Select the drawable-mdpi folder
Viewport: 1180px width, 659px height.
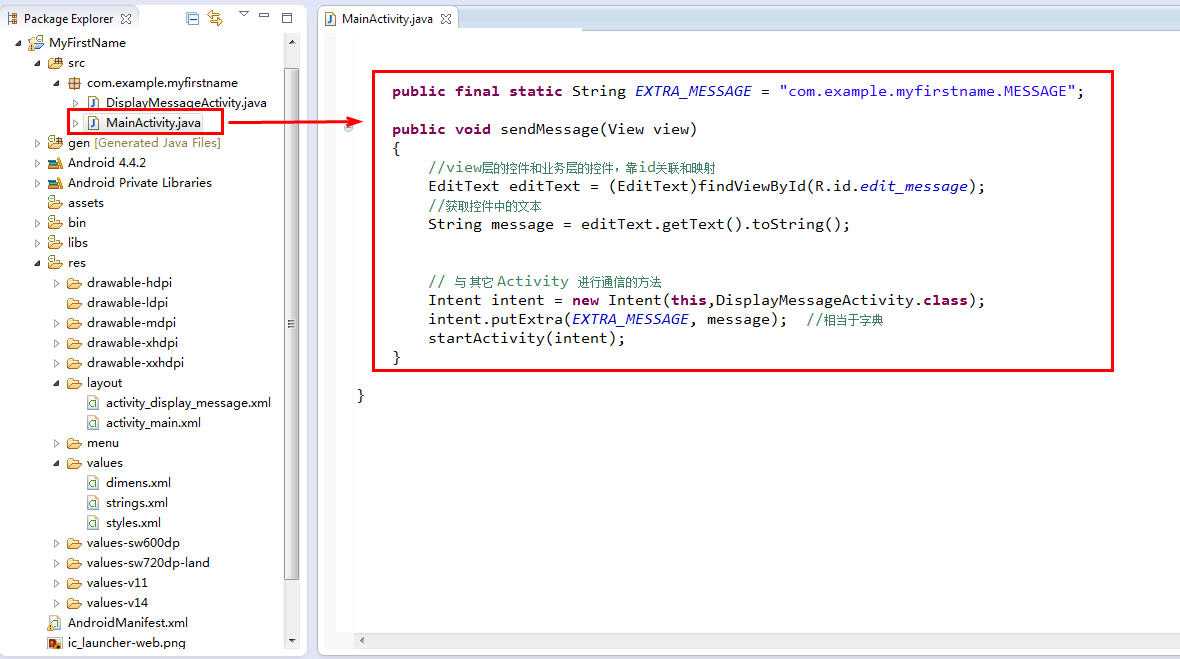pyautogui.click(x=131, y=323)
